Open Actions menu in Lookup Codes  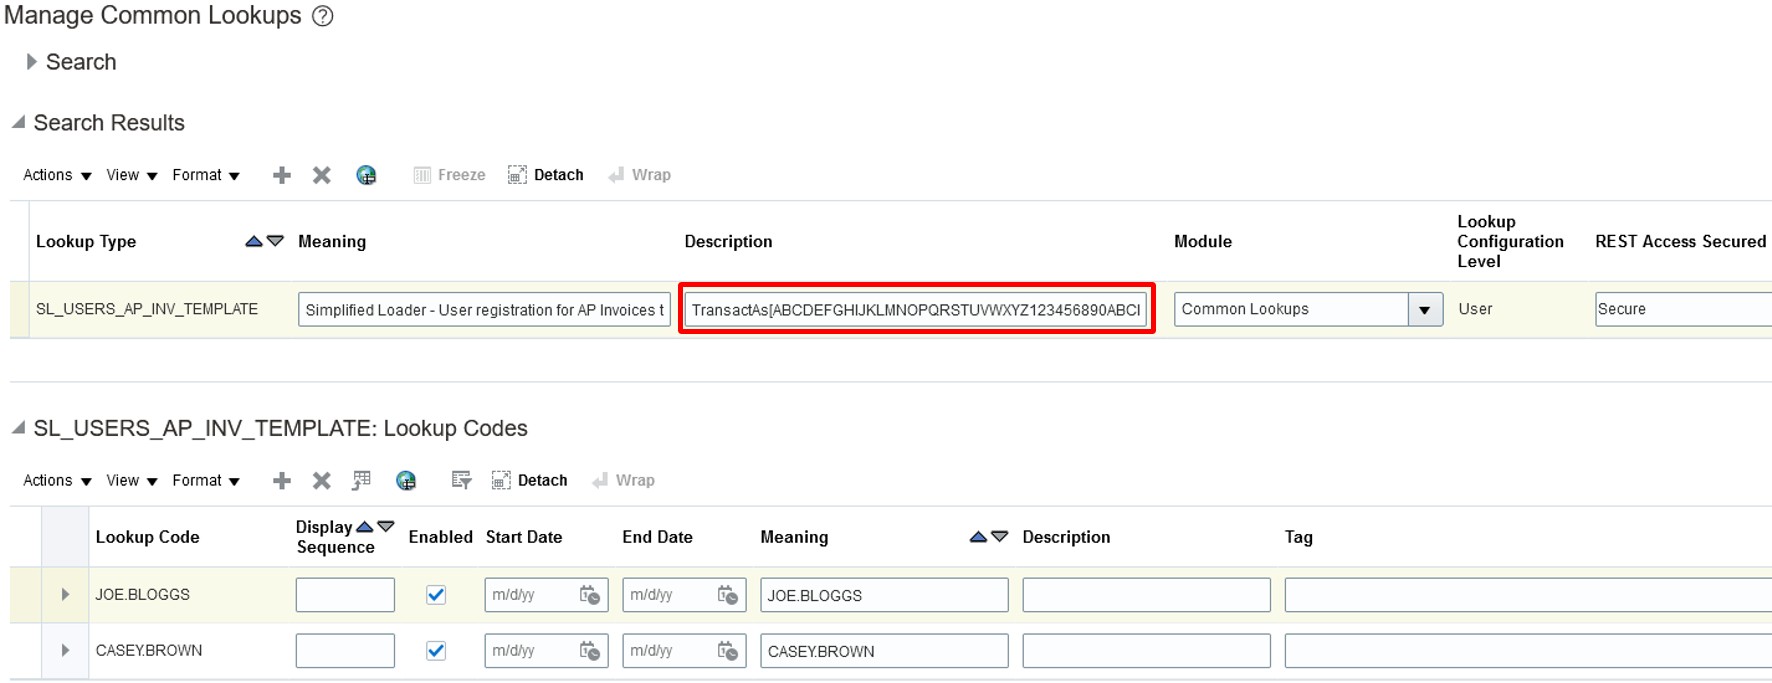pos(57,481)
